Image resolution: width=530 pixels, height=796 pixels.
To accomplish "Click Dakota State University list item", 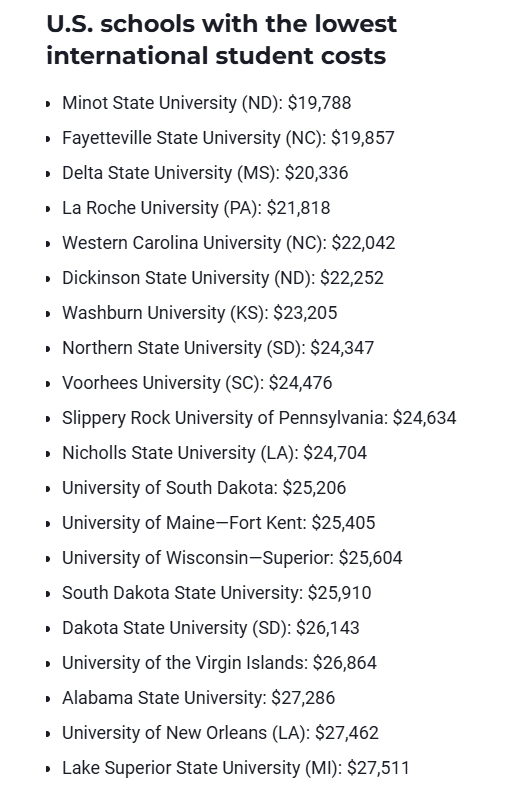I will pos(211,628).
